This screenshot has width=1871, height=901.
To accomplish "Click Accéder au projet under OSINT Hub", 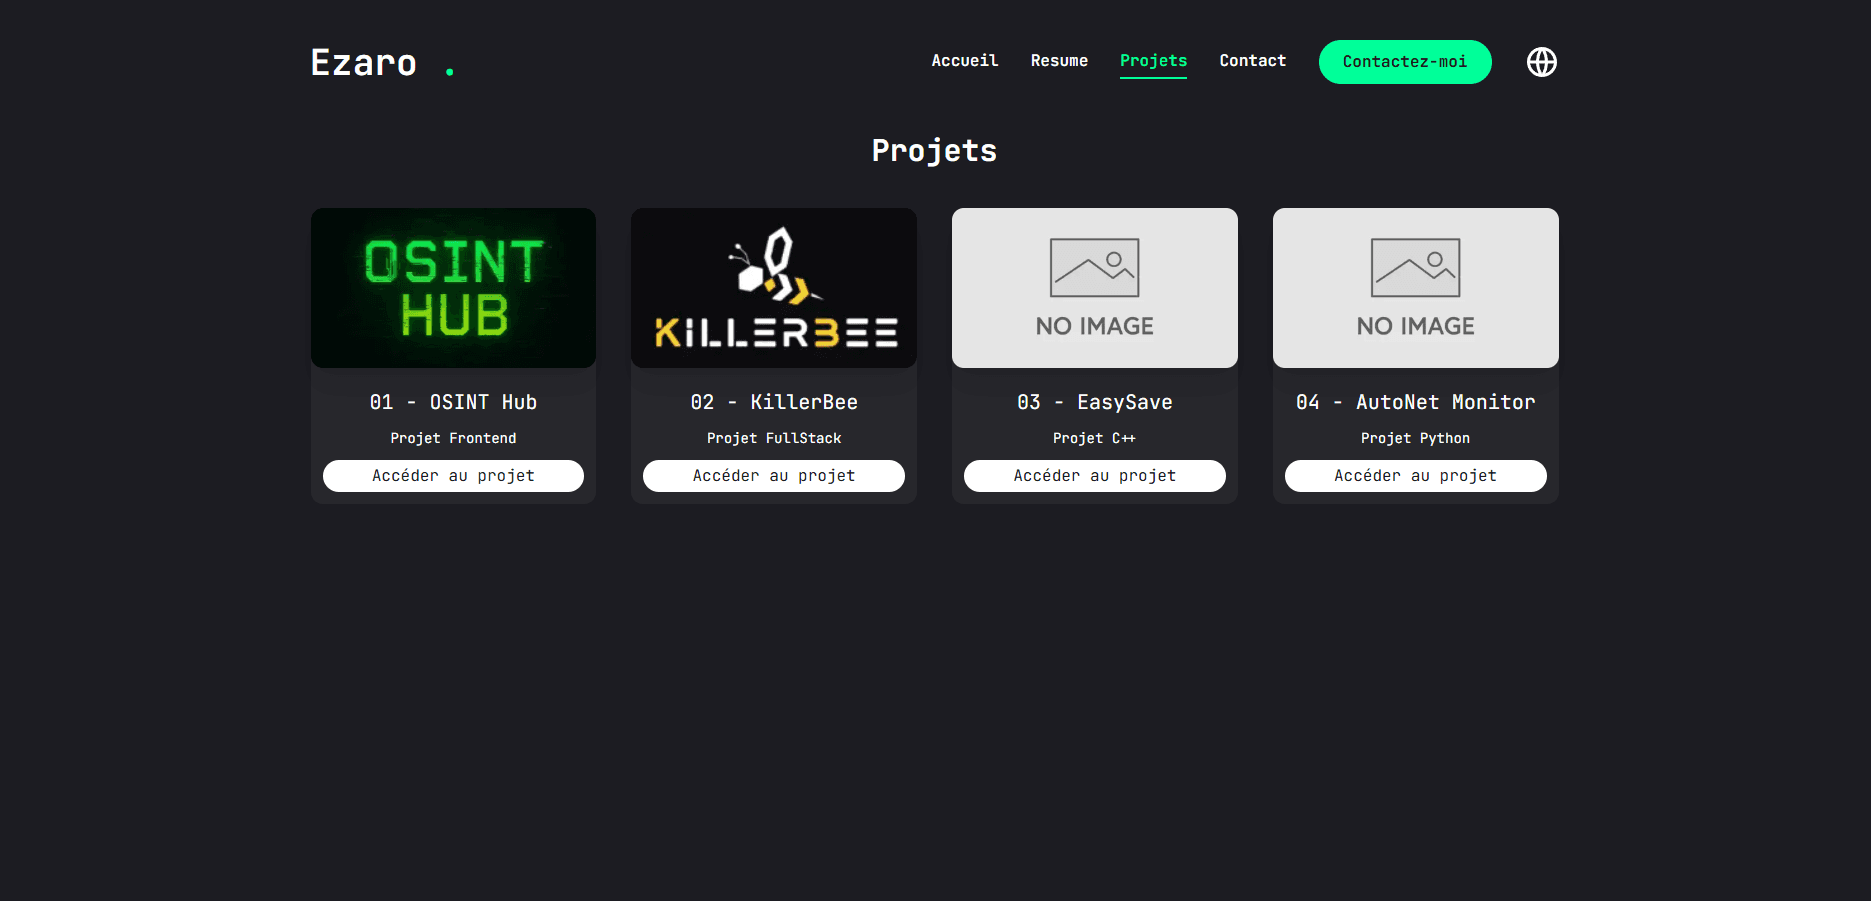I will pyautogui.click(x=452, y=475).
